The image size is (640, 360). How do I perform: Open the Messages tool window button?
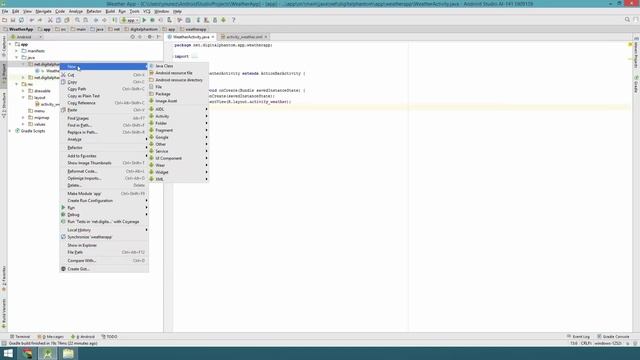[x=51, y=337]
